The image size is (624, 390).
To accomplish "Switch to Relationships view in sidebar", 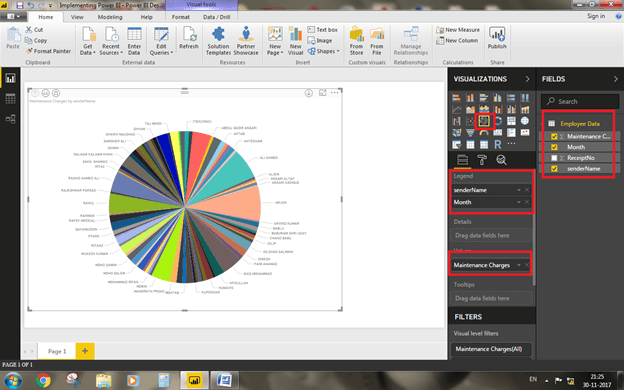I will 10,119.
